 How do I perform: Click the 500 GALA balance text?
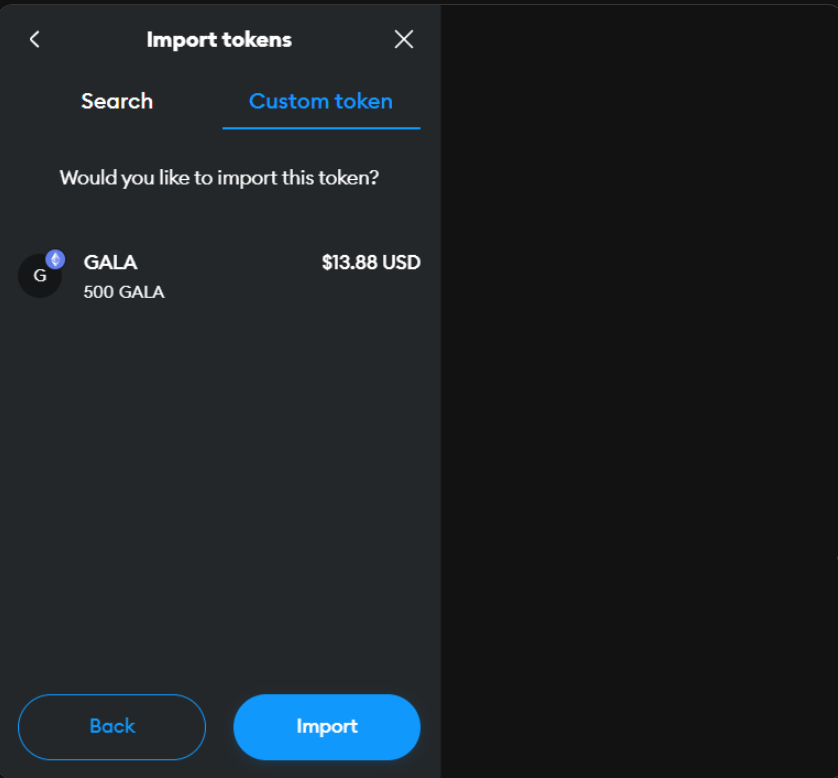[x=124, y=292]
